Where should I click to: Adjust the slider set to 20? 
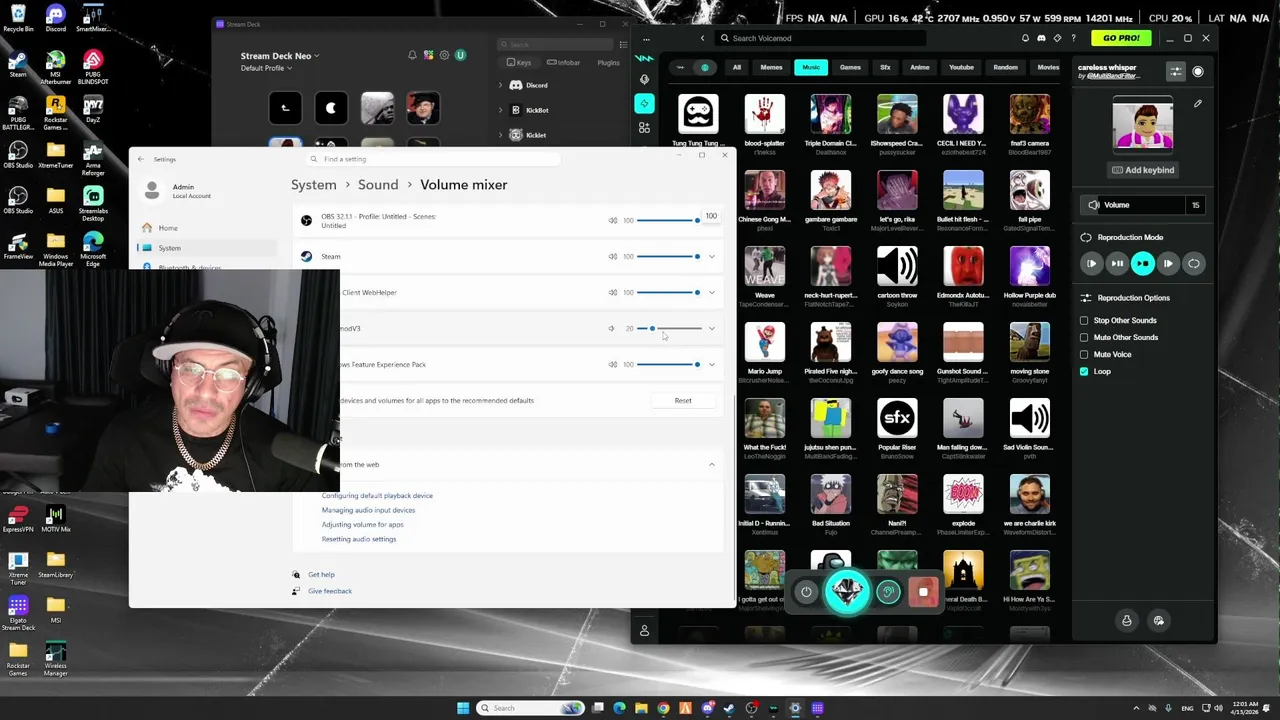[668, 328]
